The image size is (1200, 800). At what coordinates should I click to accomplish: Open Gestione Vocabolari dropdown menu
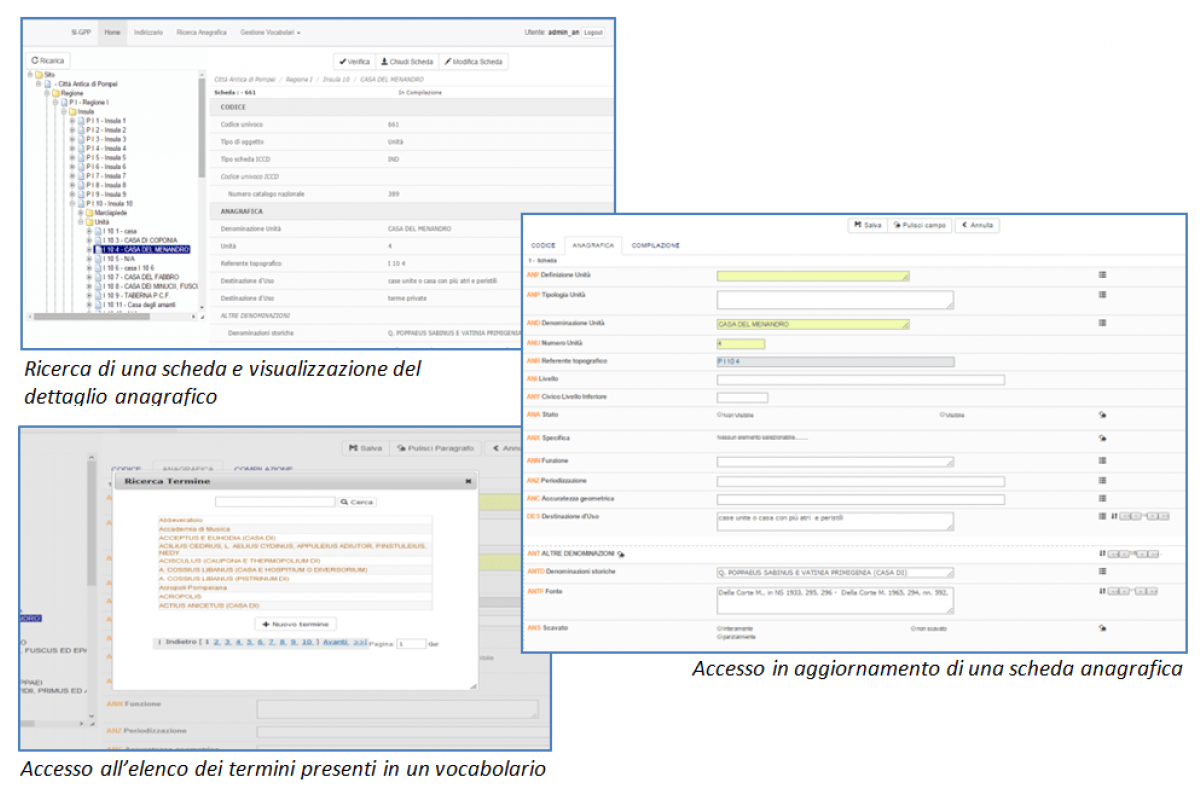coord(270,33)
